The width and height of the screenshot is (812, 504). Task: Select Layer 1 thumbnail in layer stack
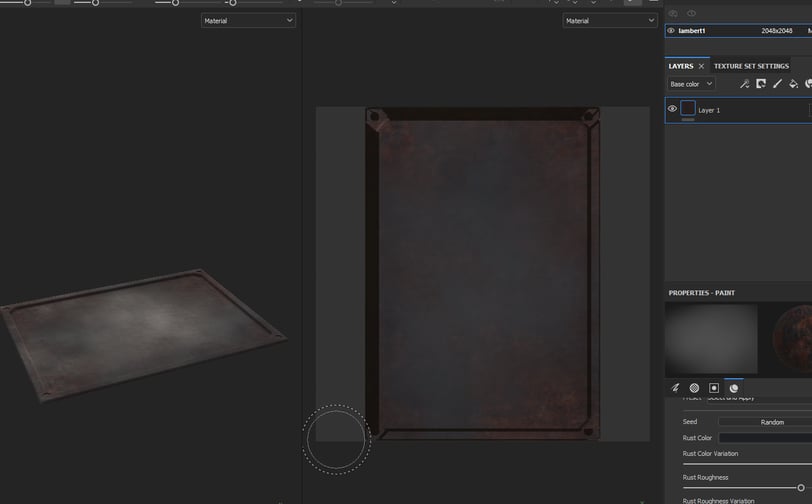688,108
